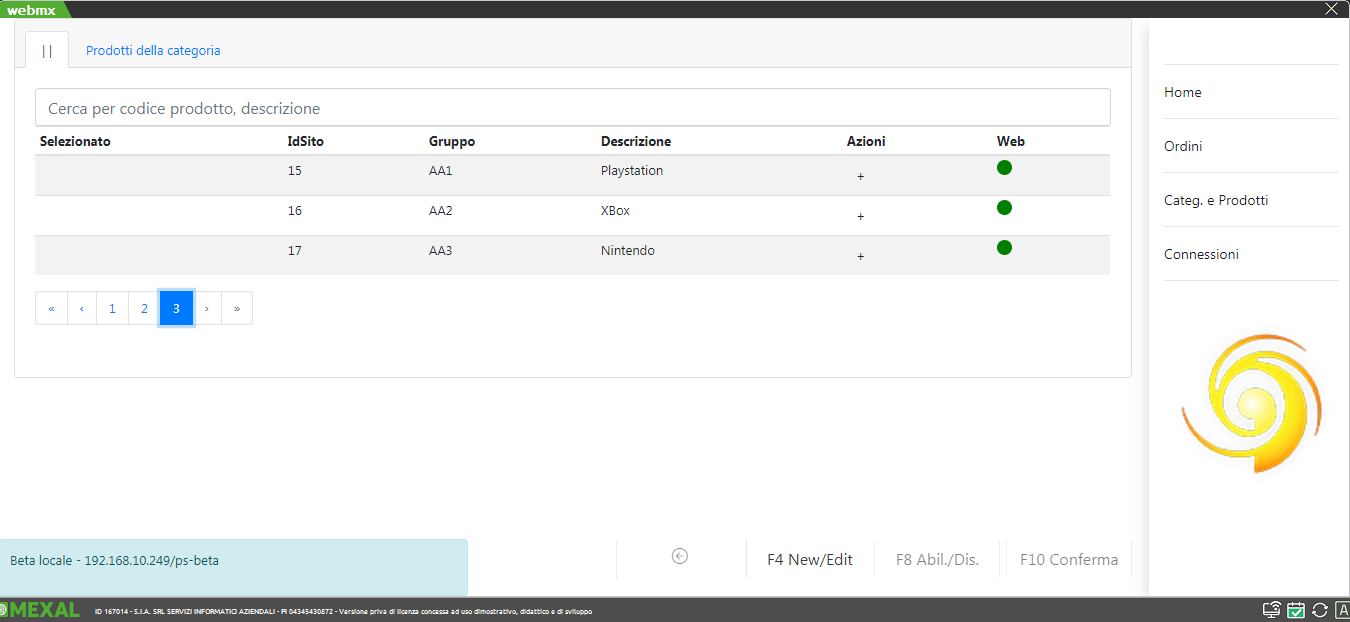Toggle the green Web status for Playstation
The height and width of the screenshot is (622, 1350).
pos(1004,168)
